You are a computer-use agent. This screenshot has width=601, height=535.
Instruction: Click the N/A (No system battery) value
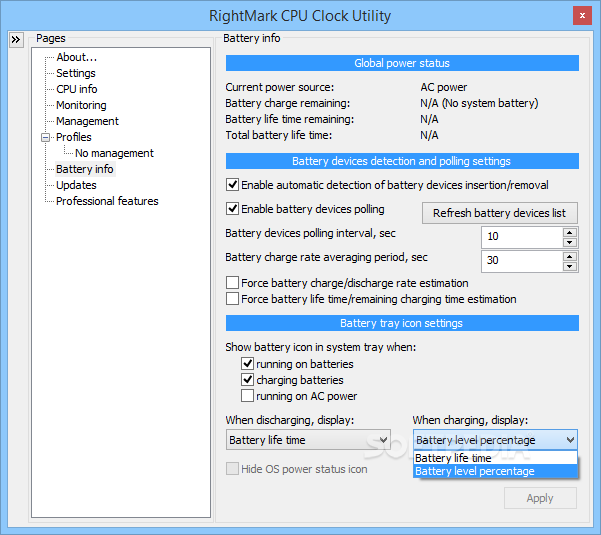pyautogui.click(x=479, y=103)
